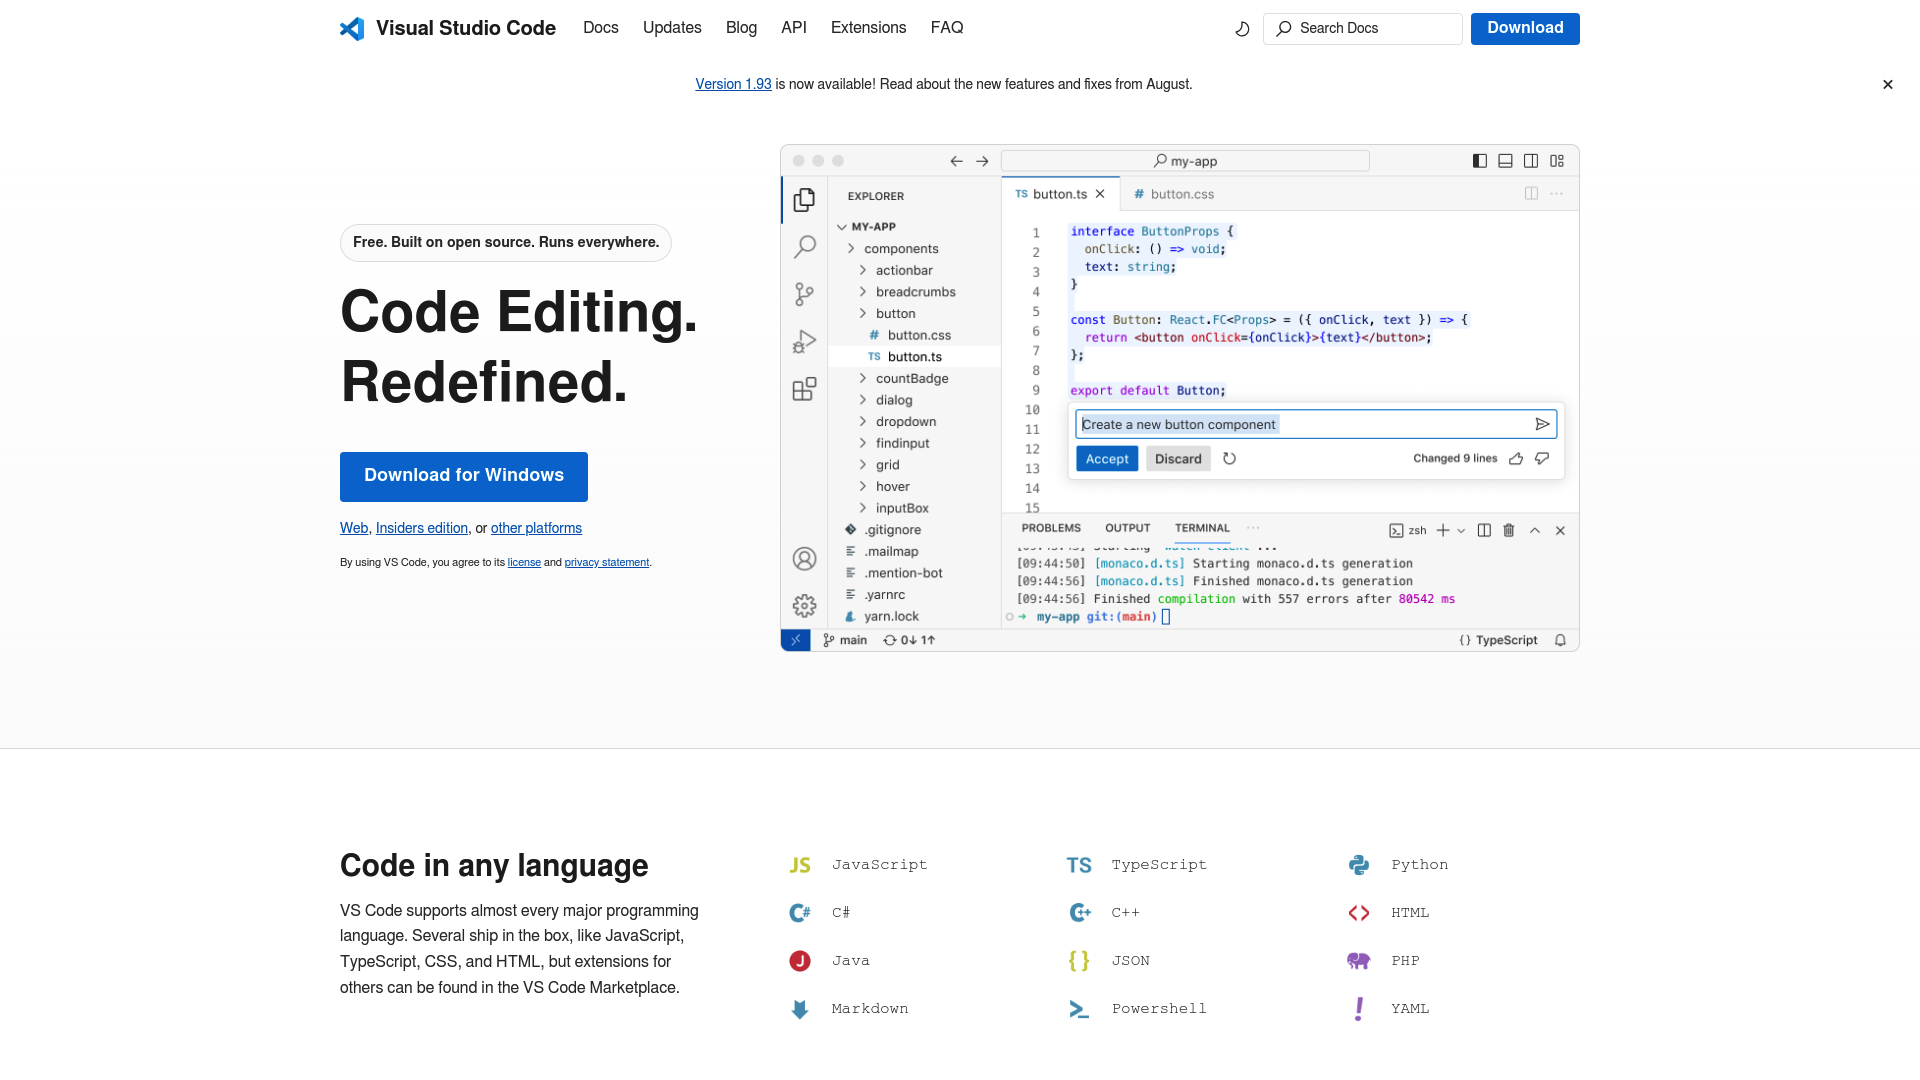The image size is (1920, 1080).
Task: Click the split editor icon
Action: (x=1531, y=194)
